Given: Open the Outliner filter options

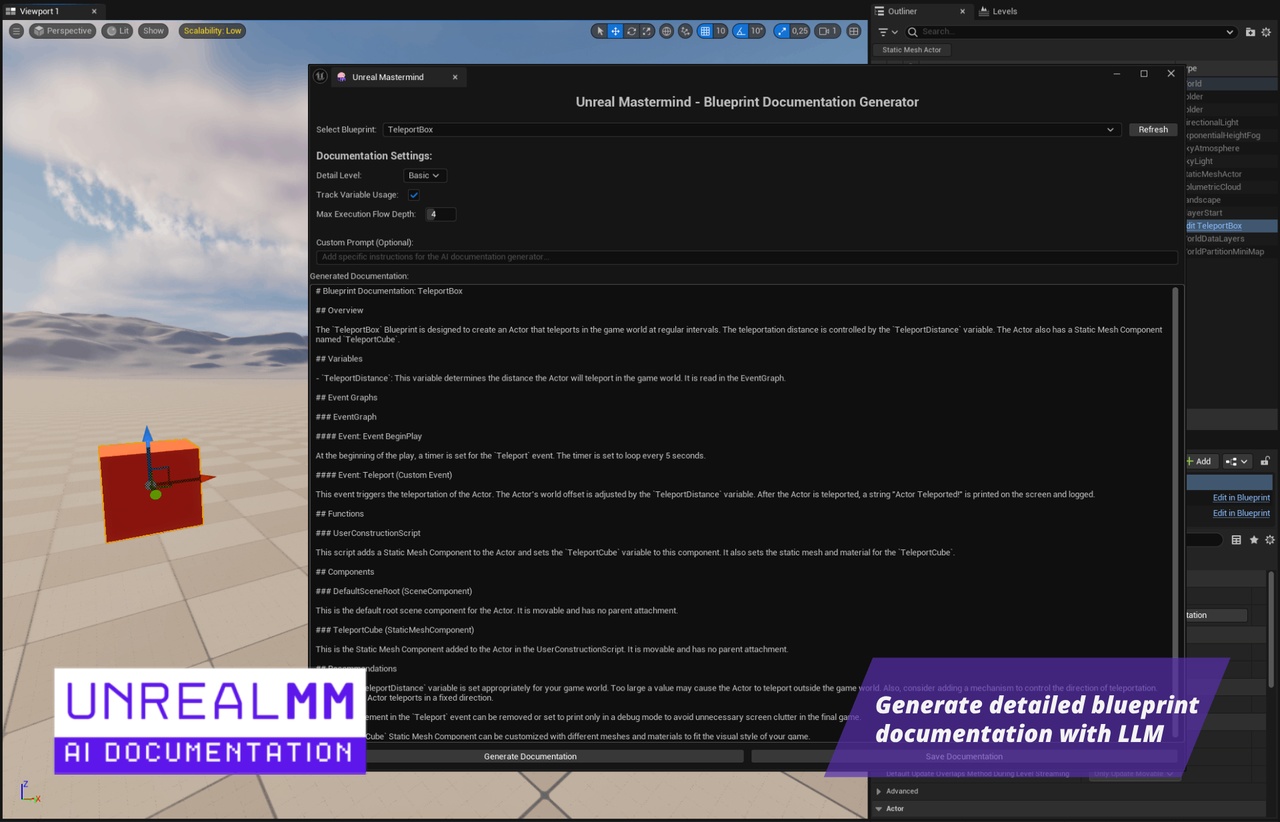Looking at the screenshot, I should click(x=888, y=32).
